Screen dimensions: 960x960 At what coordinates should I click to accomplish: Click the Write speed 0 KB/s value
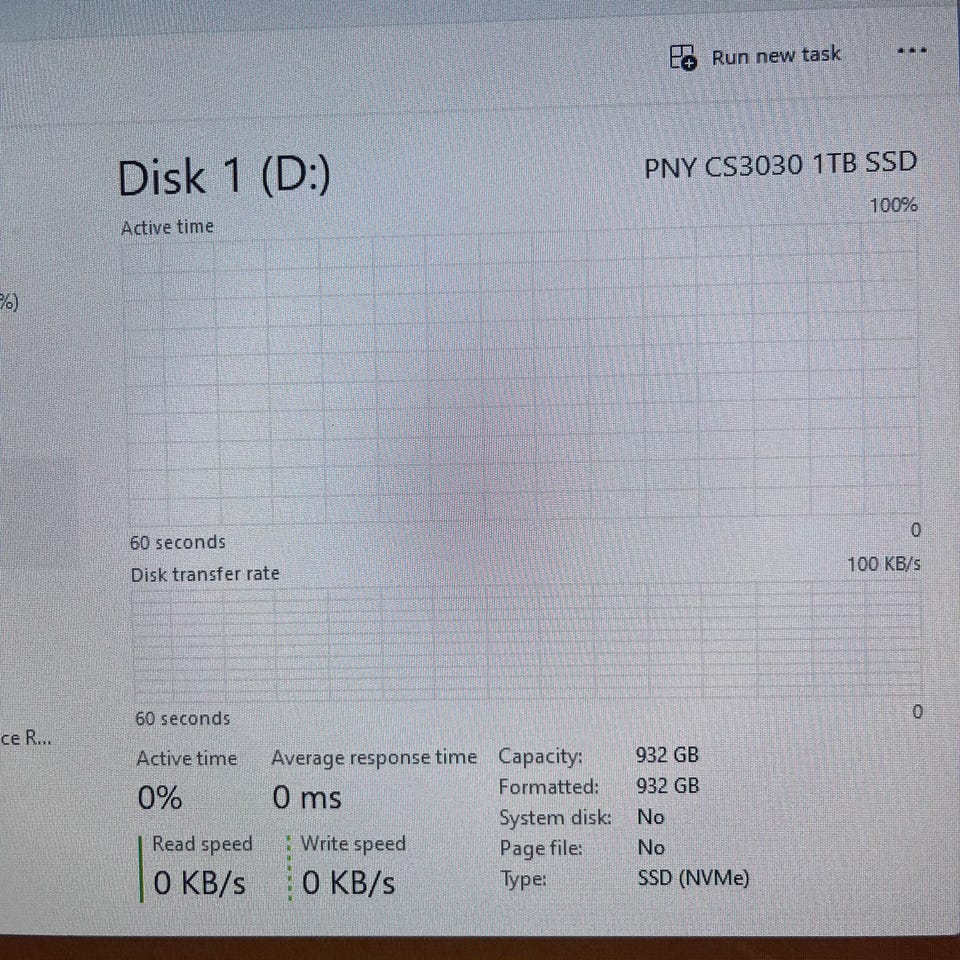(348, 883)
